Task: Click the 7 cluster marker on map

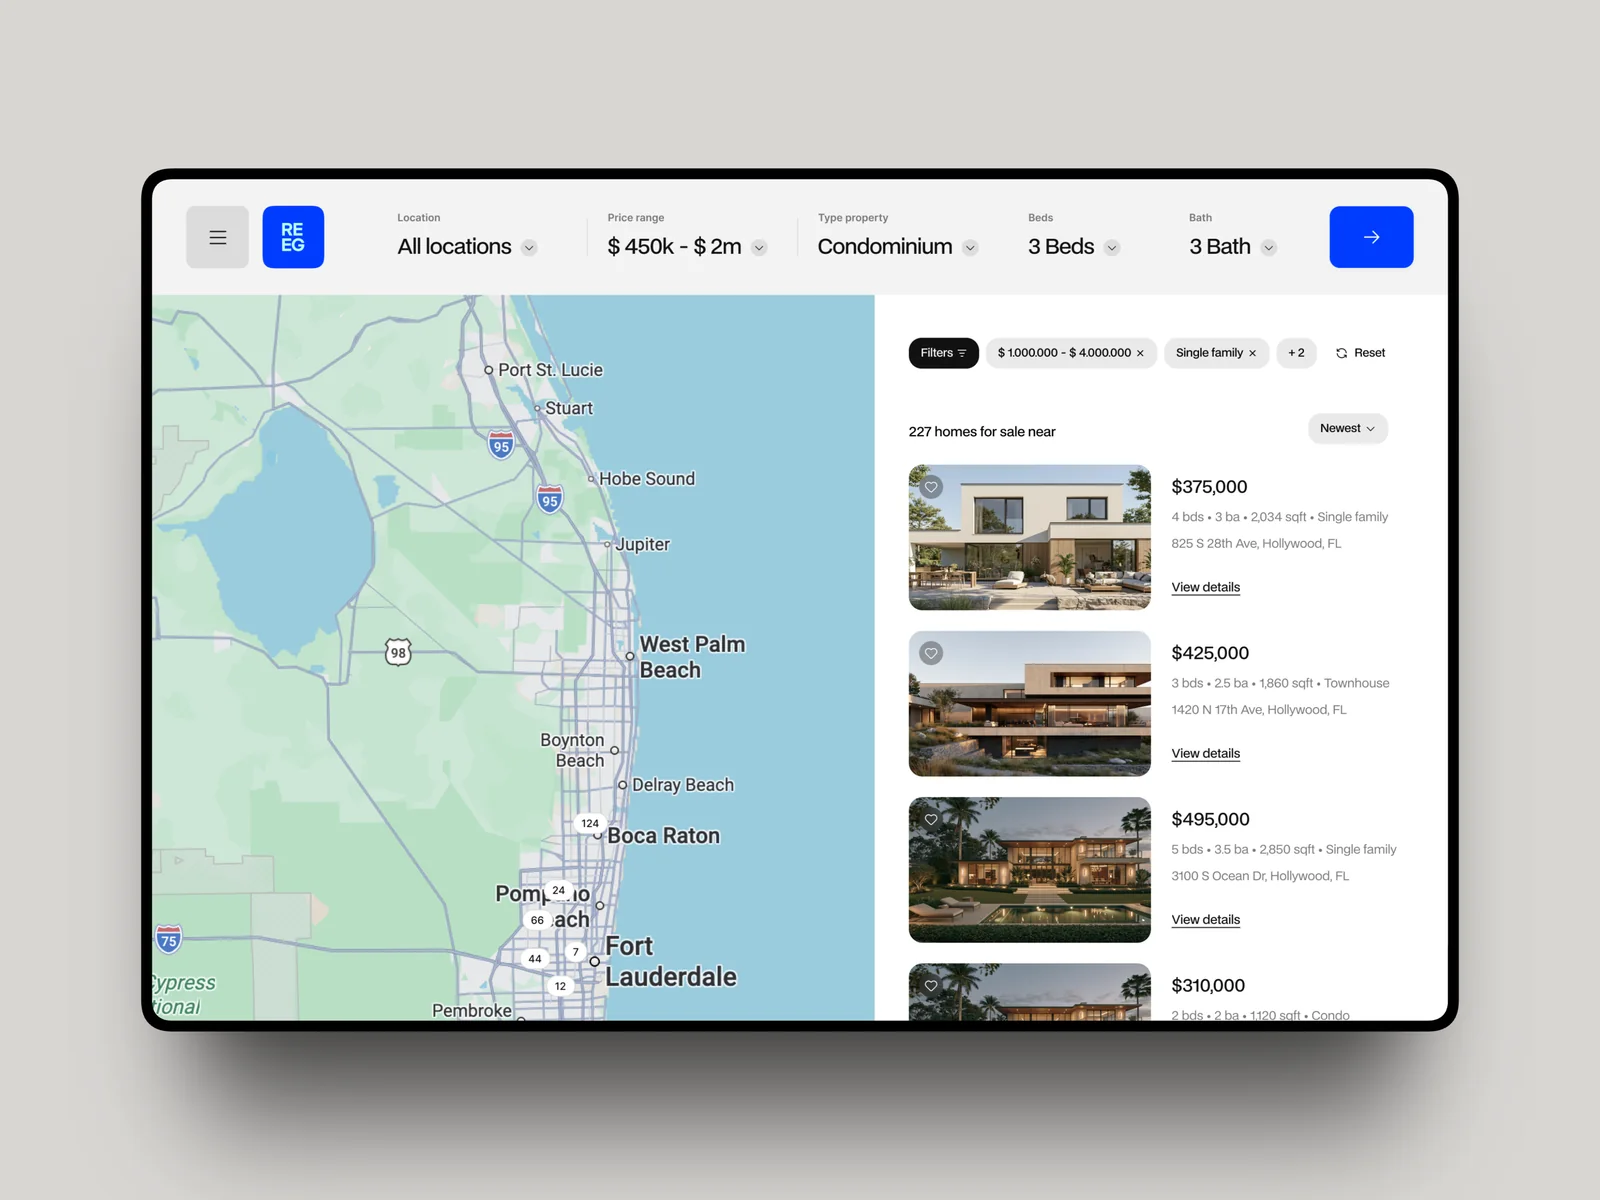Action: 575,952
